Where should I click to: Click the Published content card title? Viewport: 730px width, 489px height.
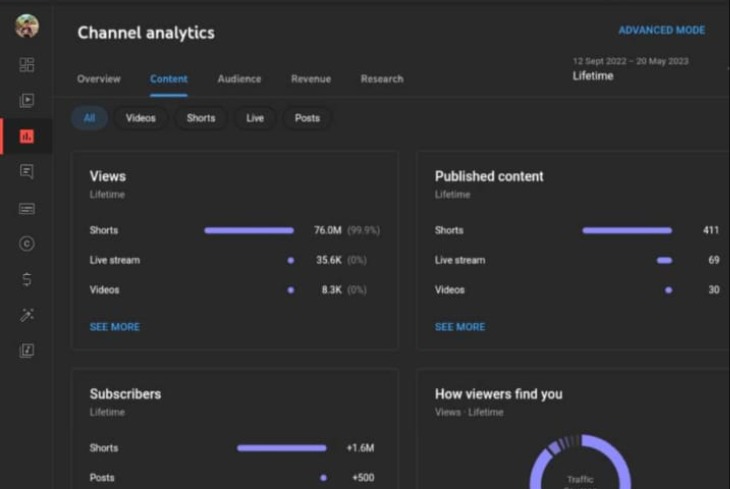pyautogui.click(x=489, y=176)
